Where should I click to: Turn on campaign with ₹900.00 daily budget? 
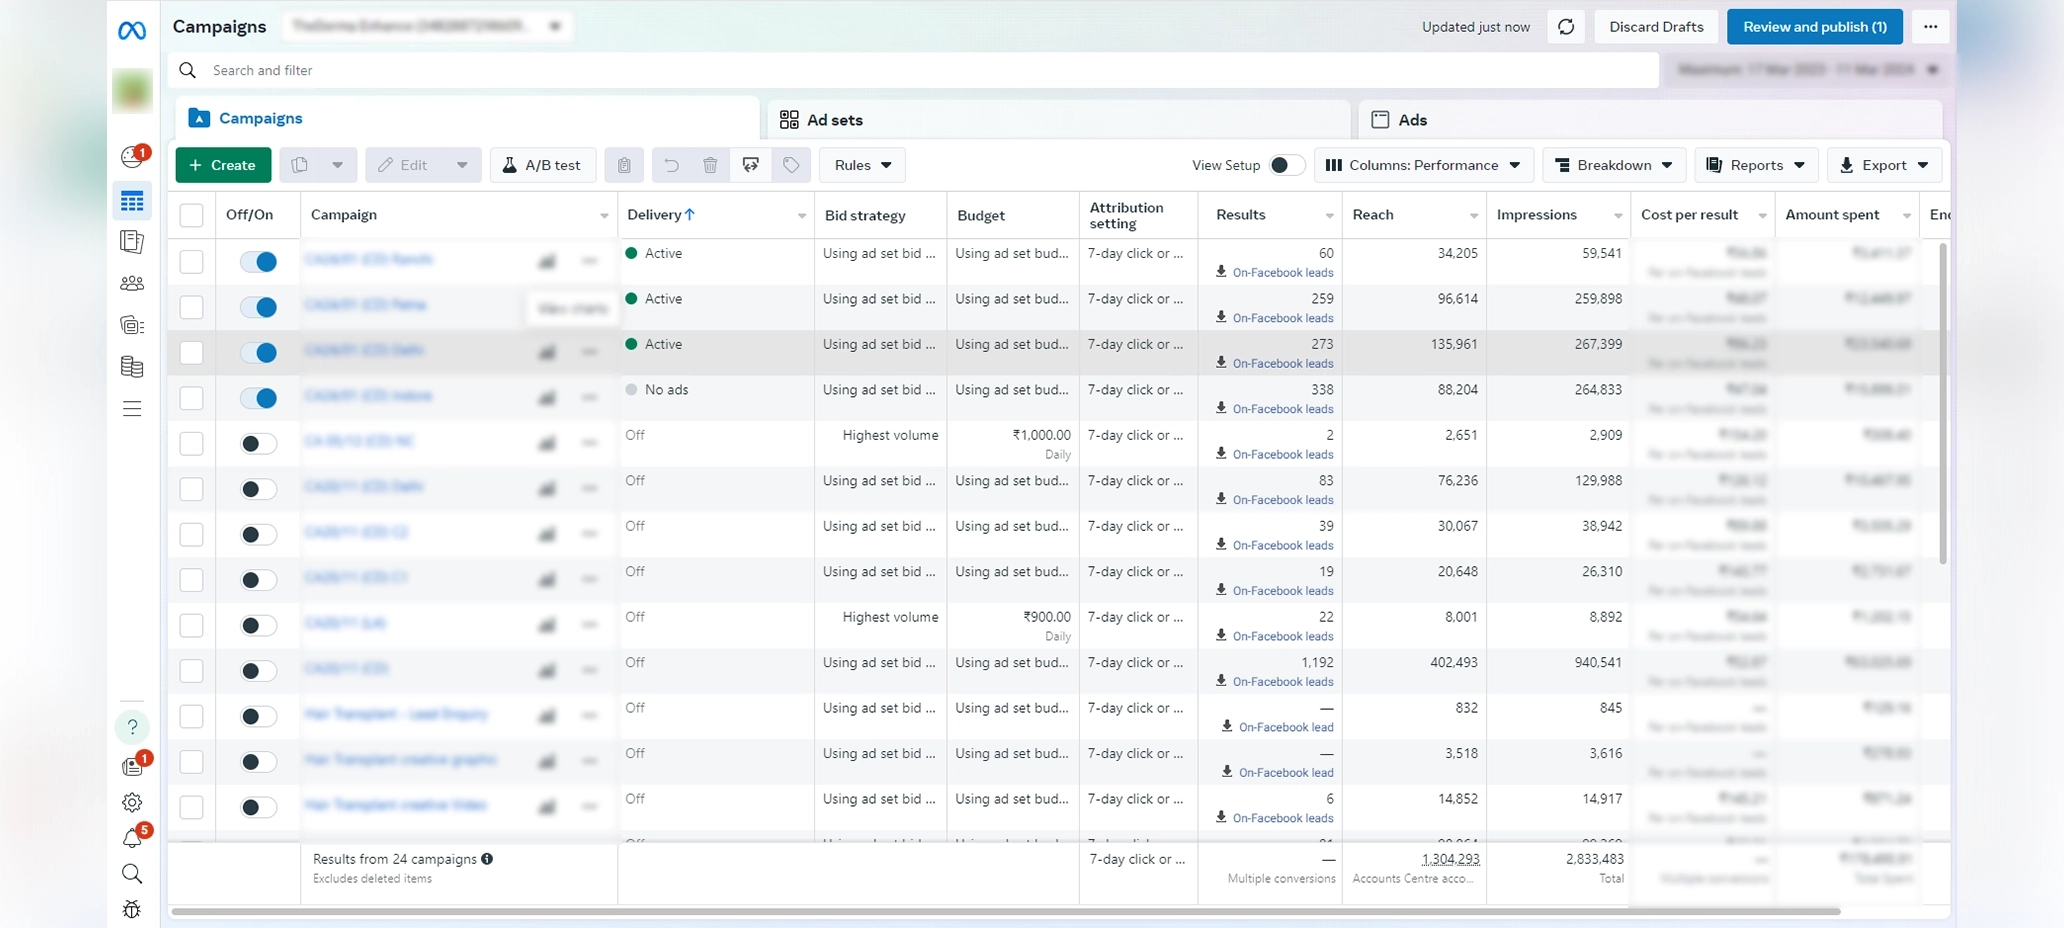(259, 625)
